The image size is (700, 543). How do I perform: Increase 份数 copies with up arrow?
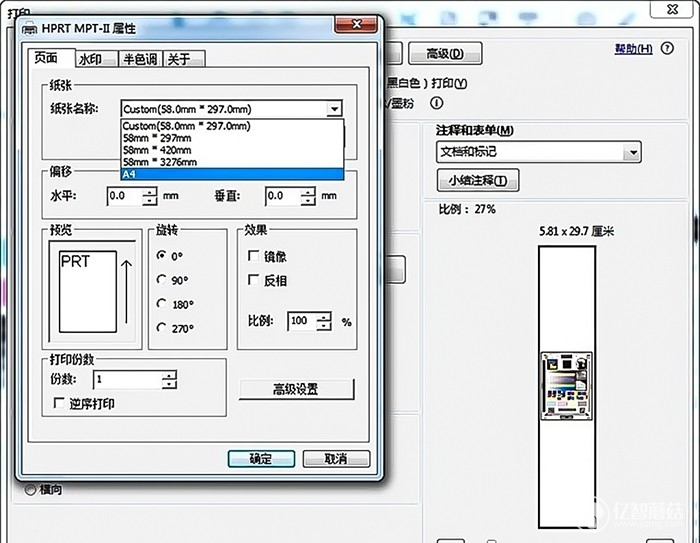pos(169,375)
